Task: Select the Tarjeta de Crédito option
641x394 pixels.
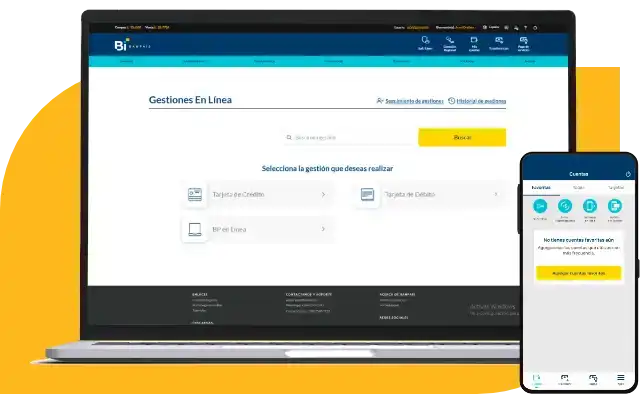Action: 258,195
